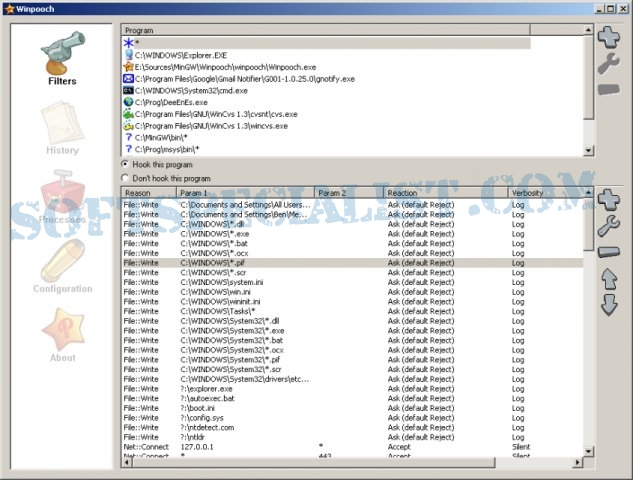
Task: Click question mark icon for C:\Prog\msys\bin\*
Action: pyautogui.click(x=129, y=149)
